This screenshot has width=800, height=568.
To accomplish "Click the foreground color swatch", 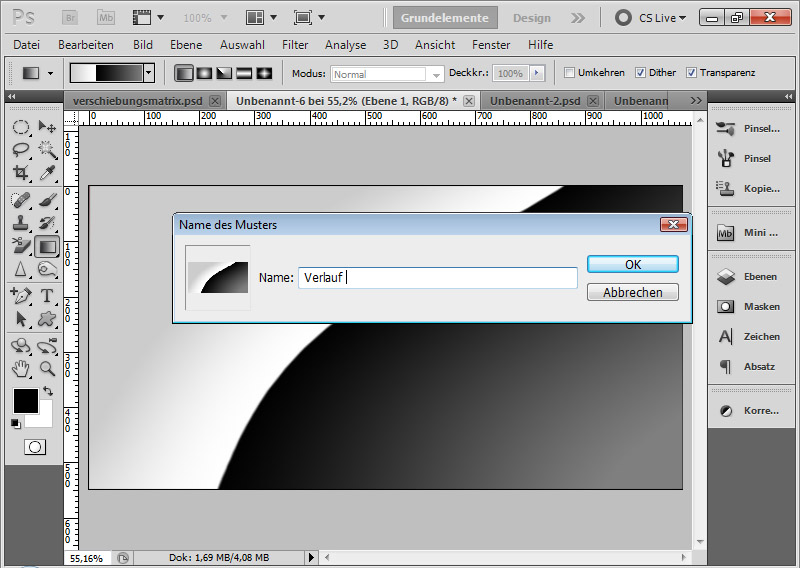I will (25, 401).
